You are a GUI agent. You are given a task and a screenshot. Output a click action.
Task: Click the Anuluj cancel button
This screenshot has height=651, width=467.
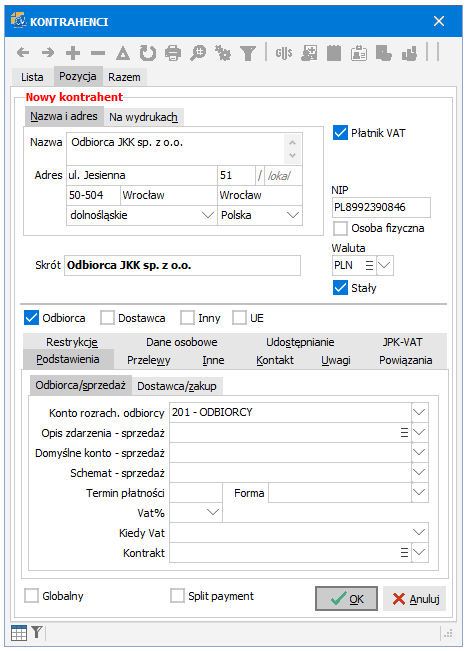point(415,598)
